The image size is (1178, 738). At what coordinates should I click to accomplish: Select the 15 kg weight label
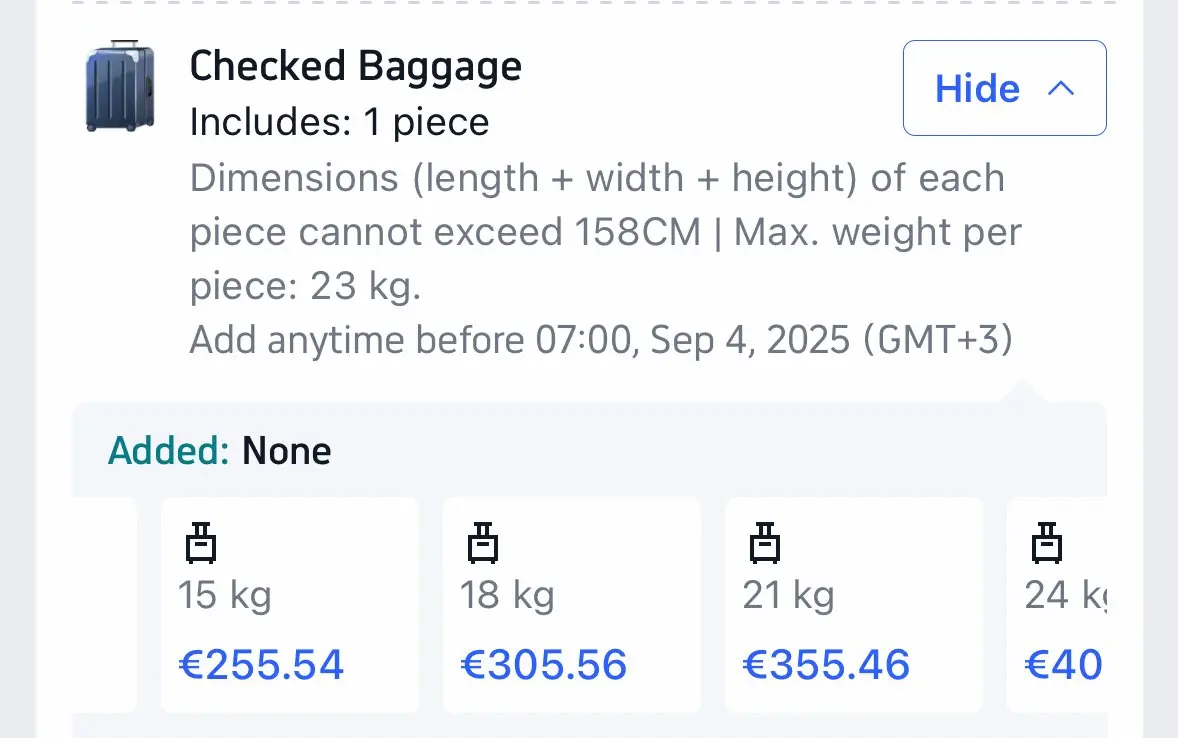click(224, 596)
